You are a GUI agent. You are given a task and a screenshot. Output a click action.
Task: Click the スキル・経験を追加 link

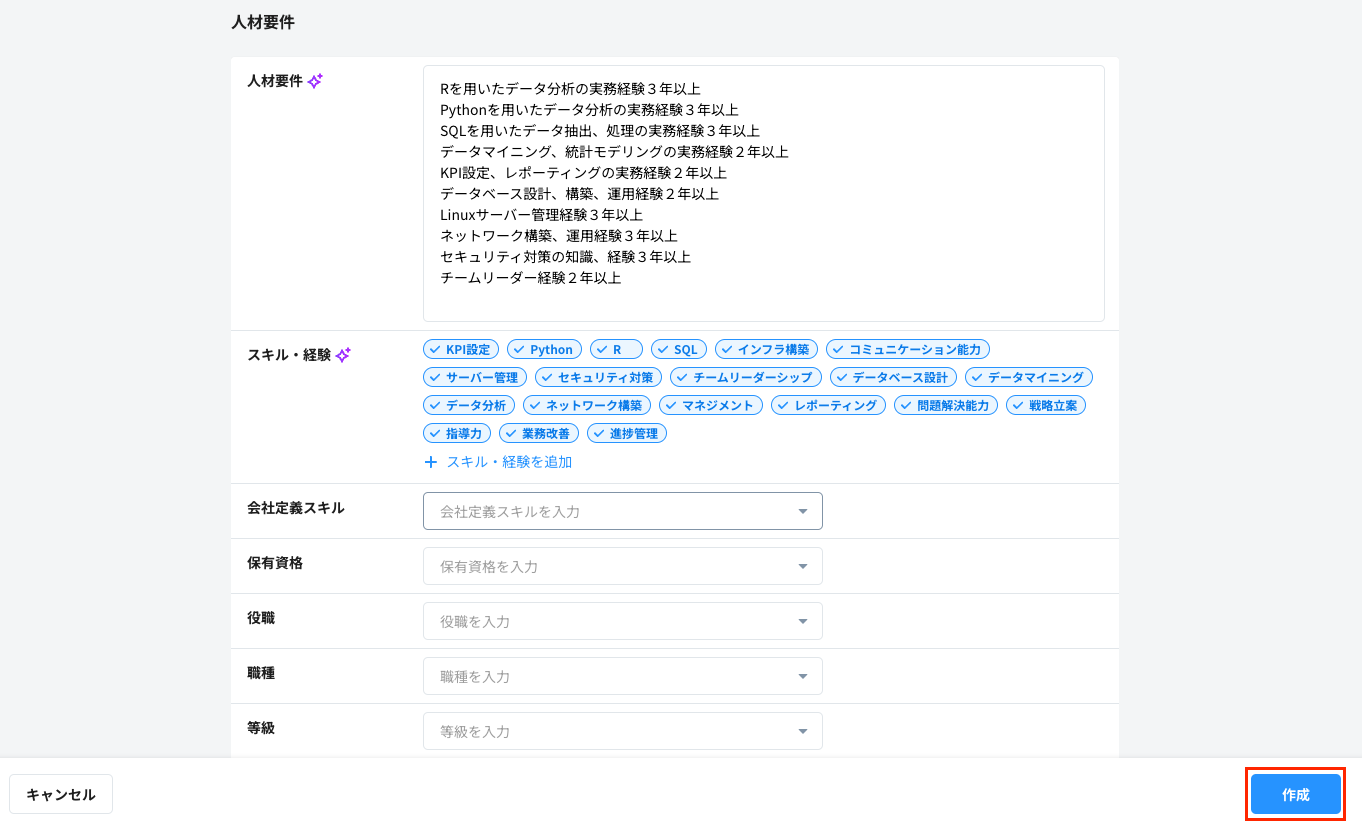(510, 461)
